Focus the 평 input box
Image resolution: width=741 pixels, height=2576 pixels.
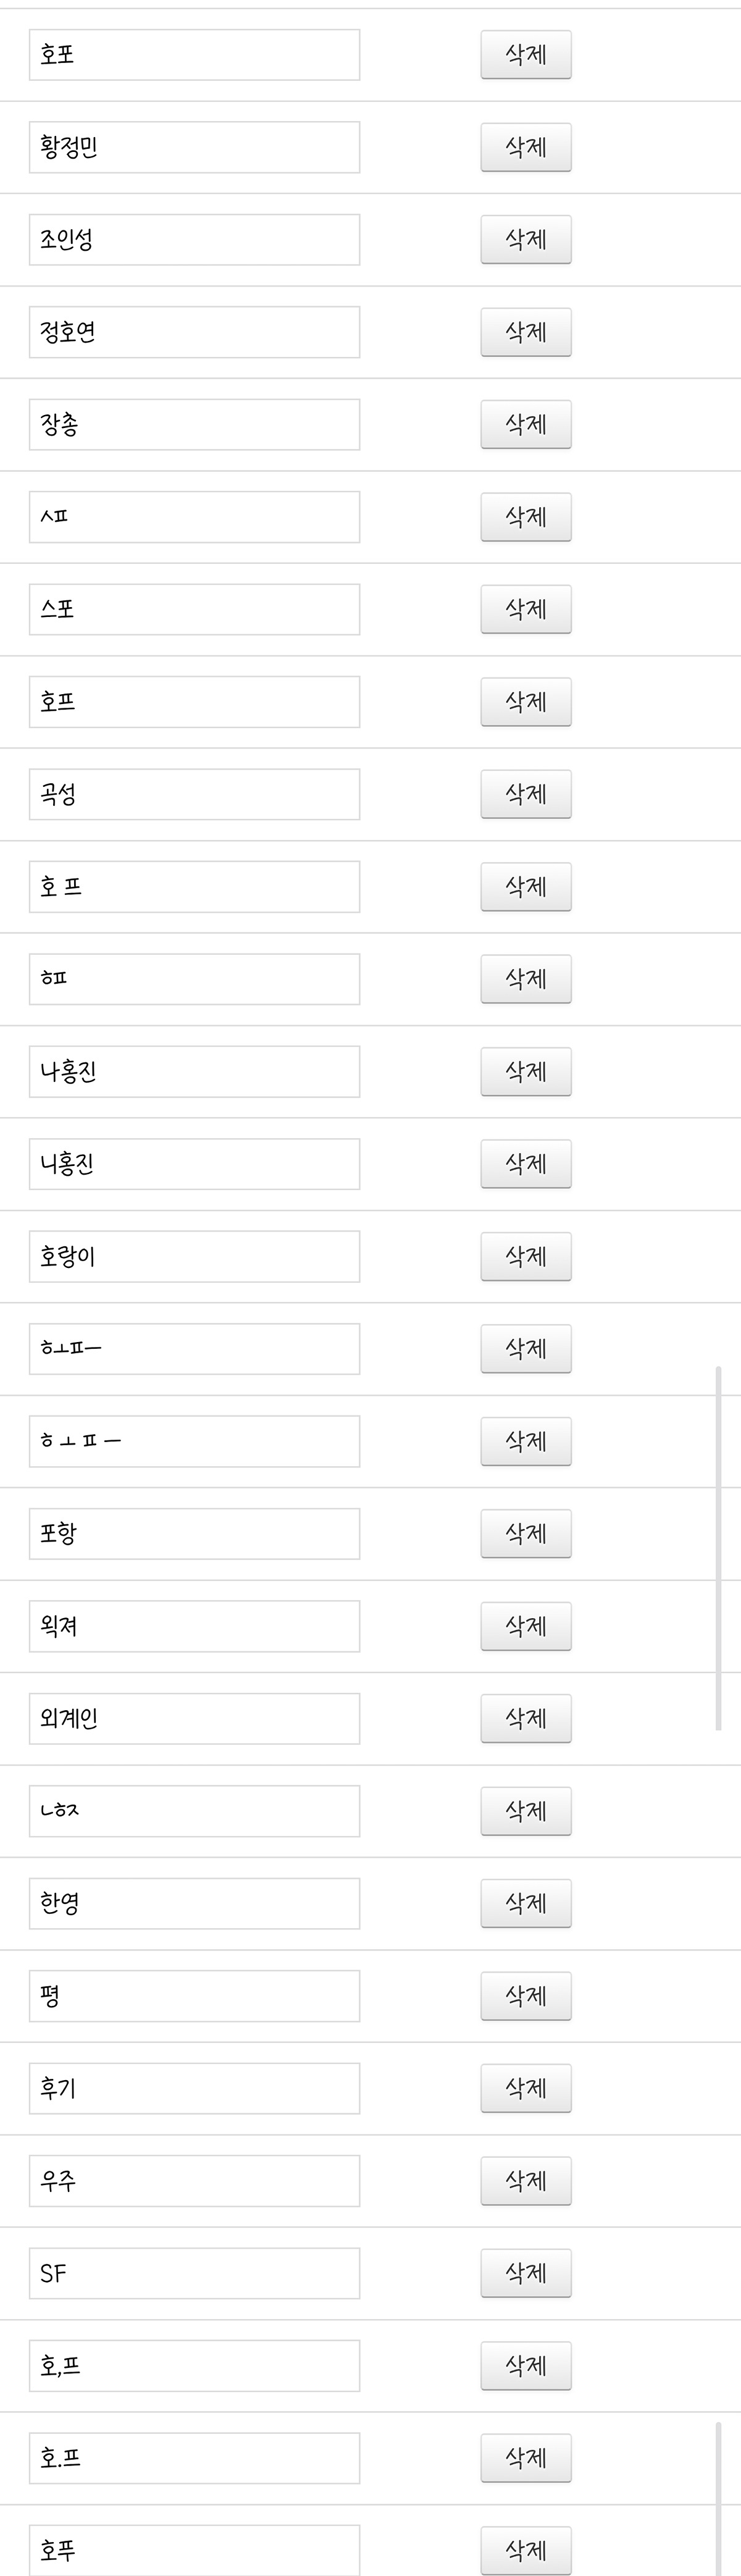[x=195, y=1996]
